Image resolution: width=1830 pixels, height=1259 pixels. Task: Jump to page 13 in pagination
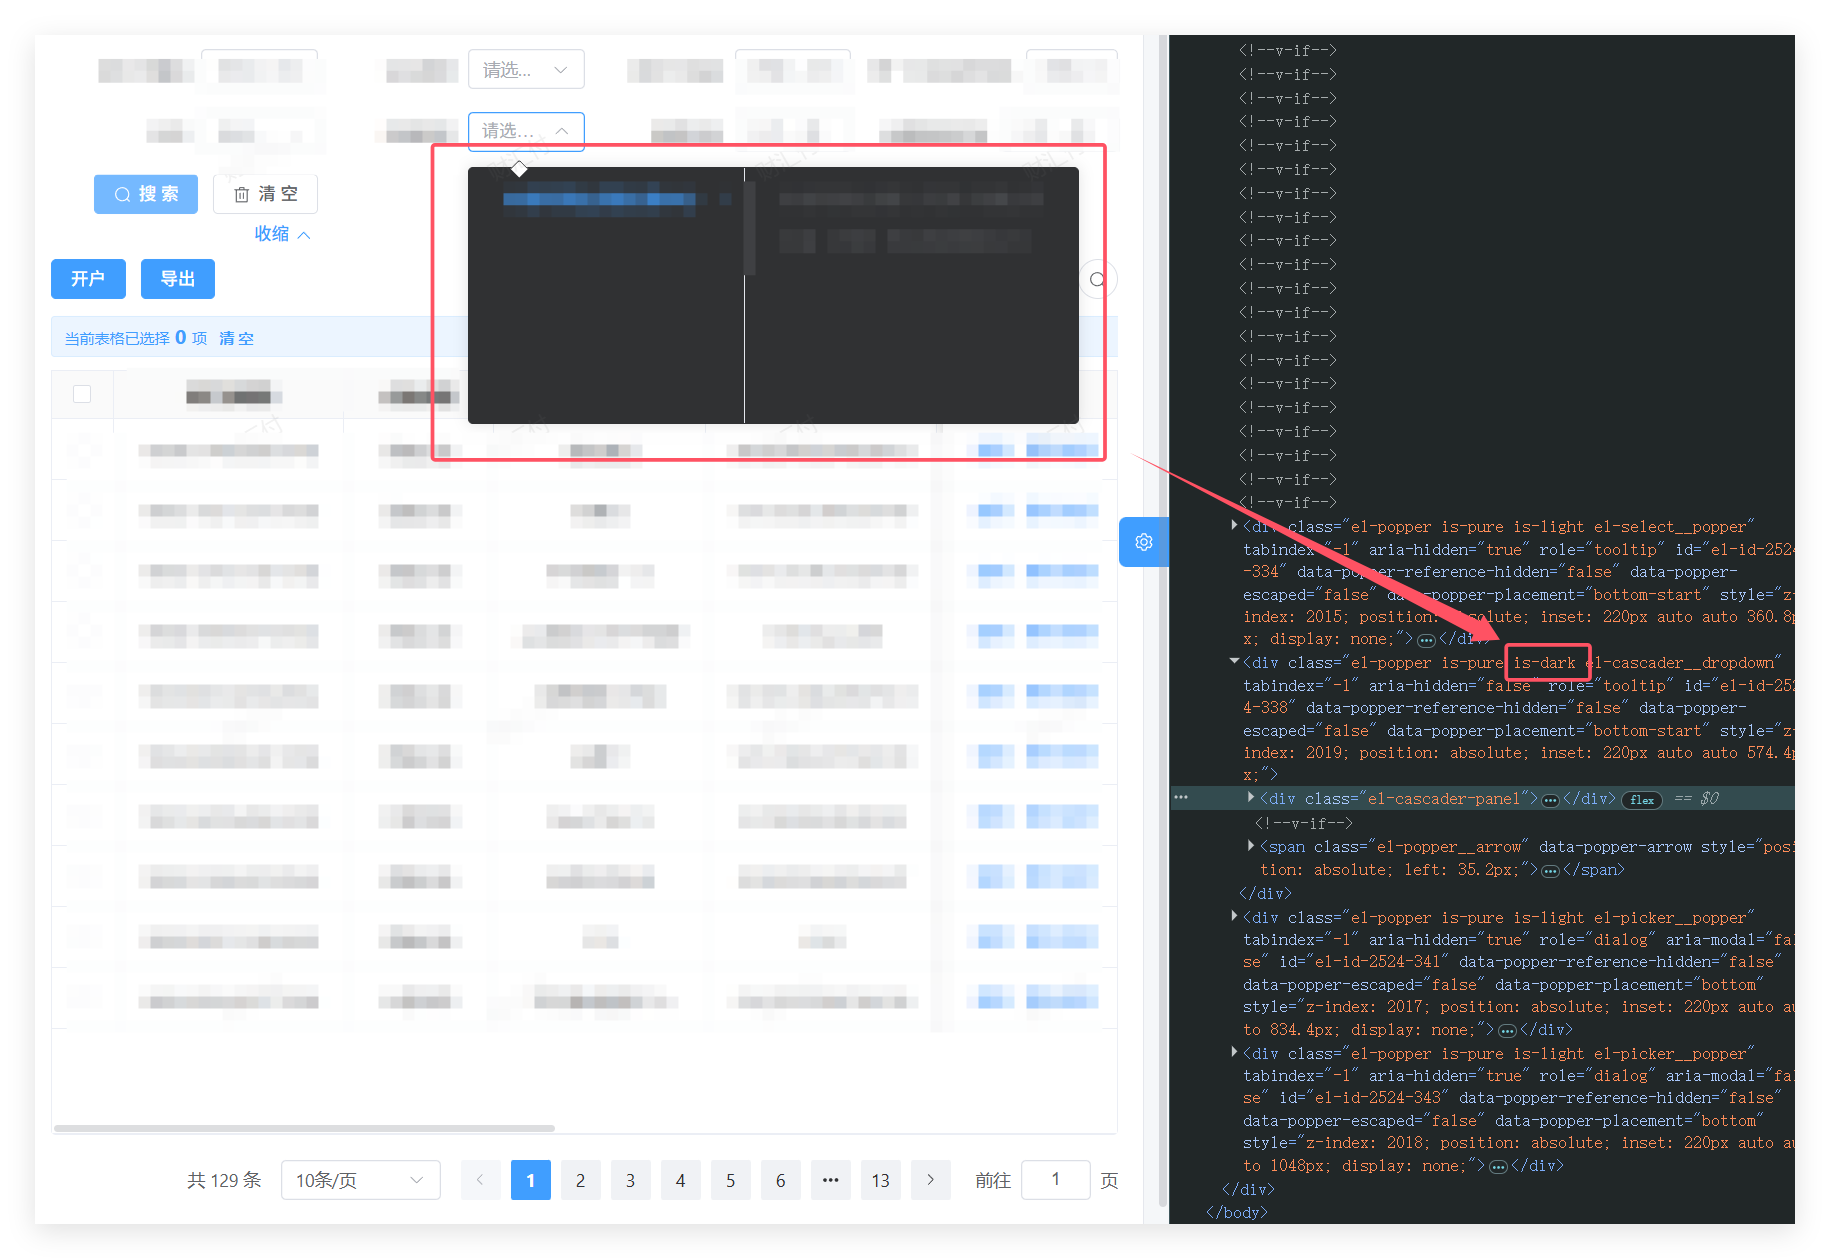(880, 1180)
